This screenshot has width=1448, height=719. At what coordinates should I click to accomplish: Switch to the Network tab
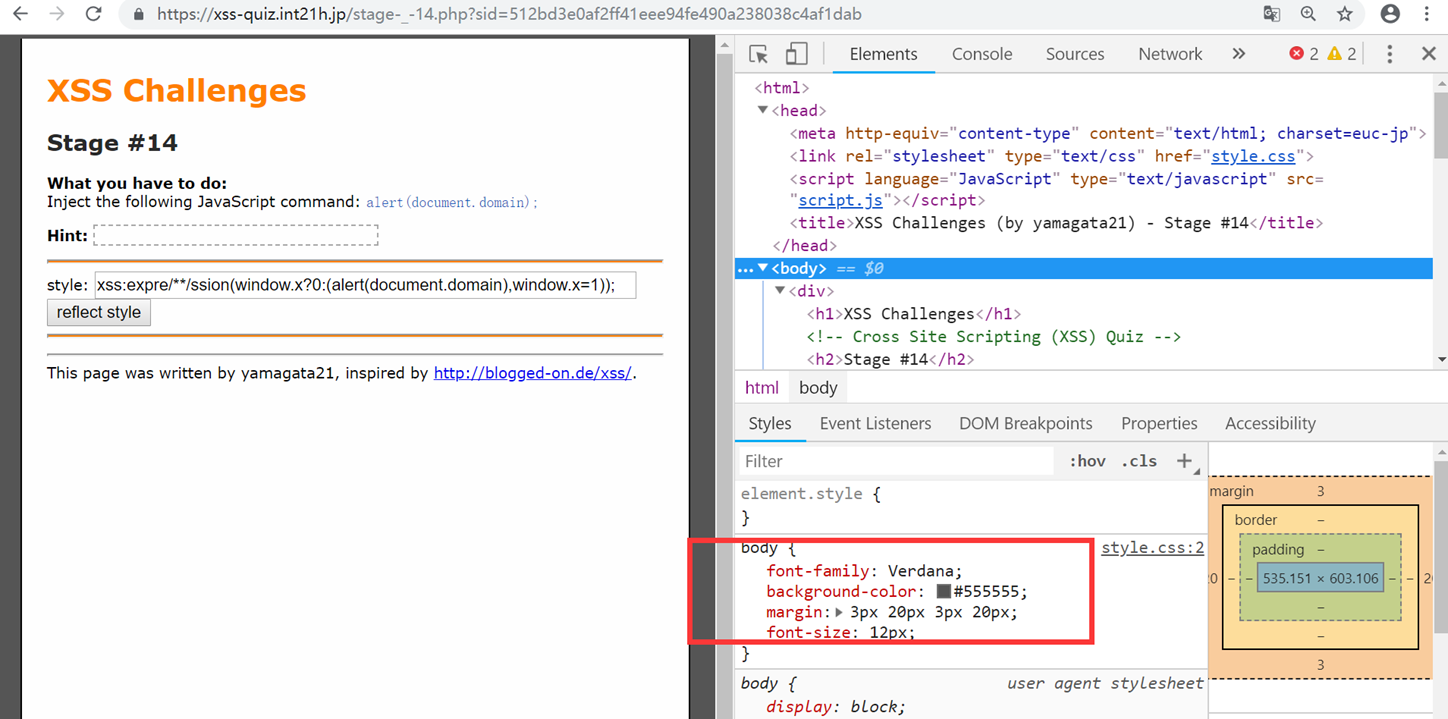[x=1170, y=54]
